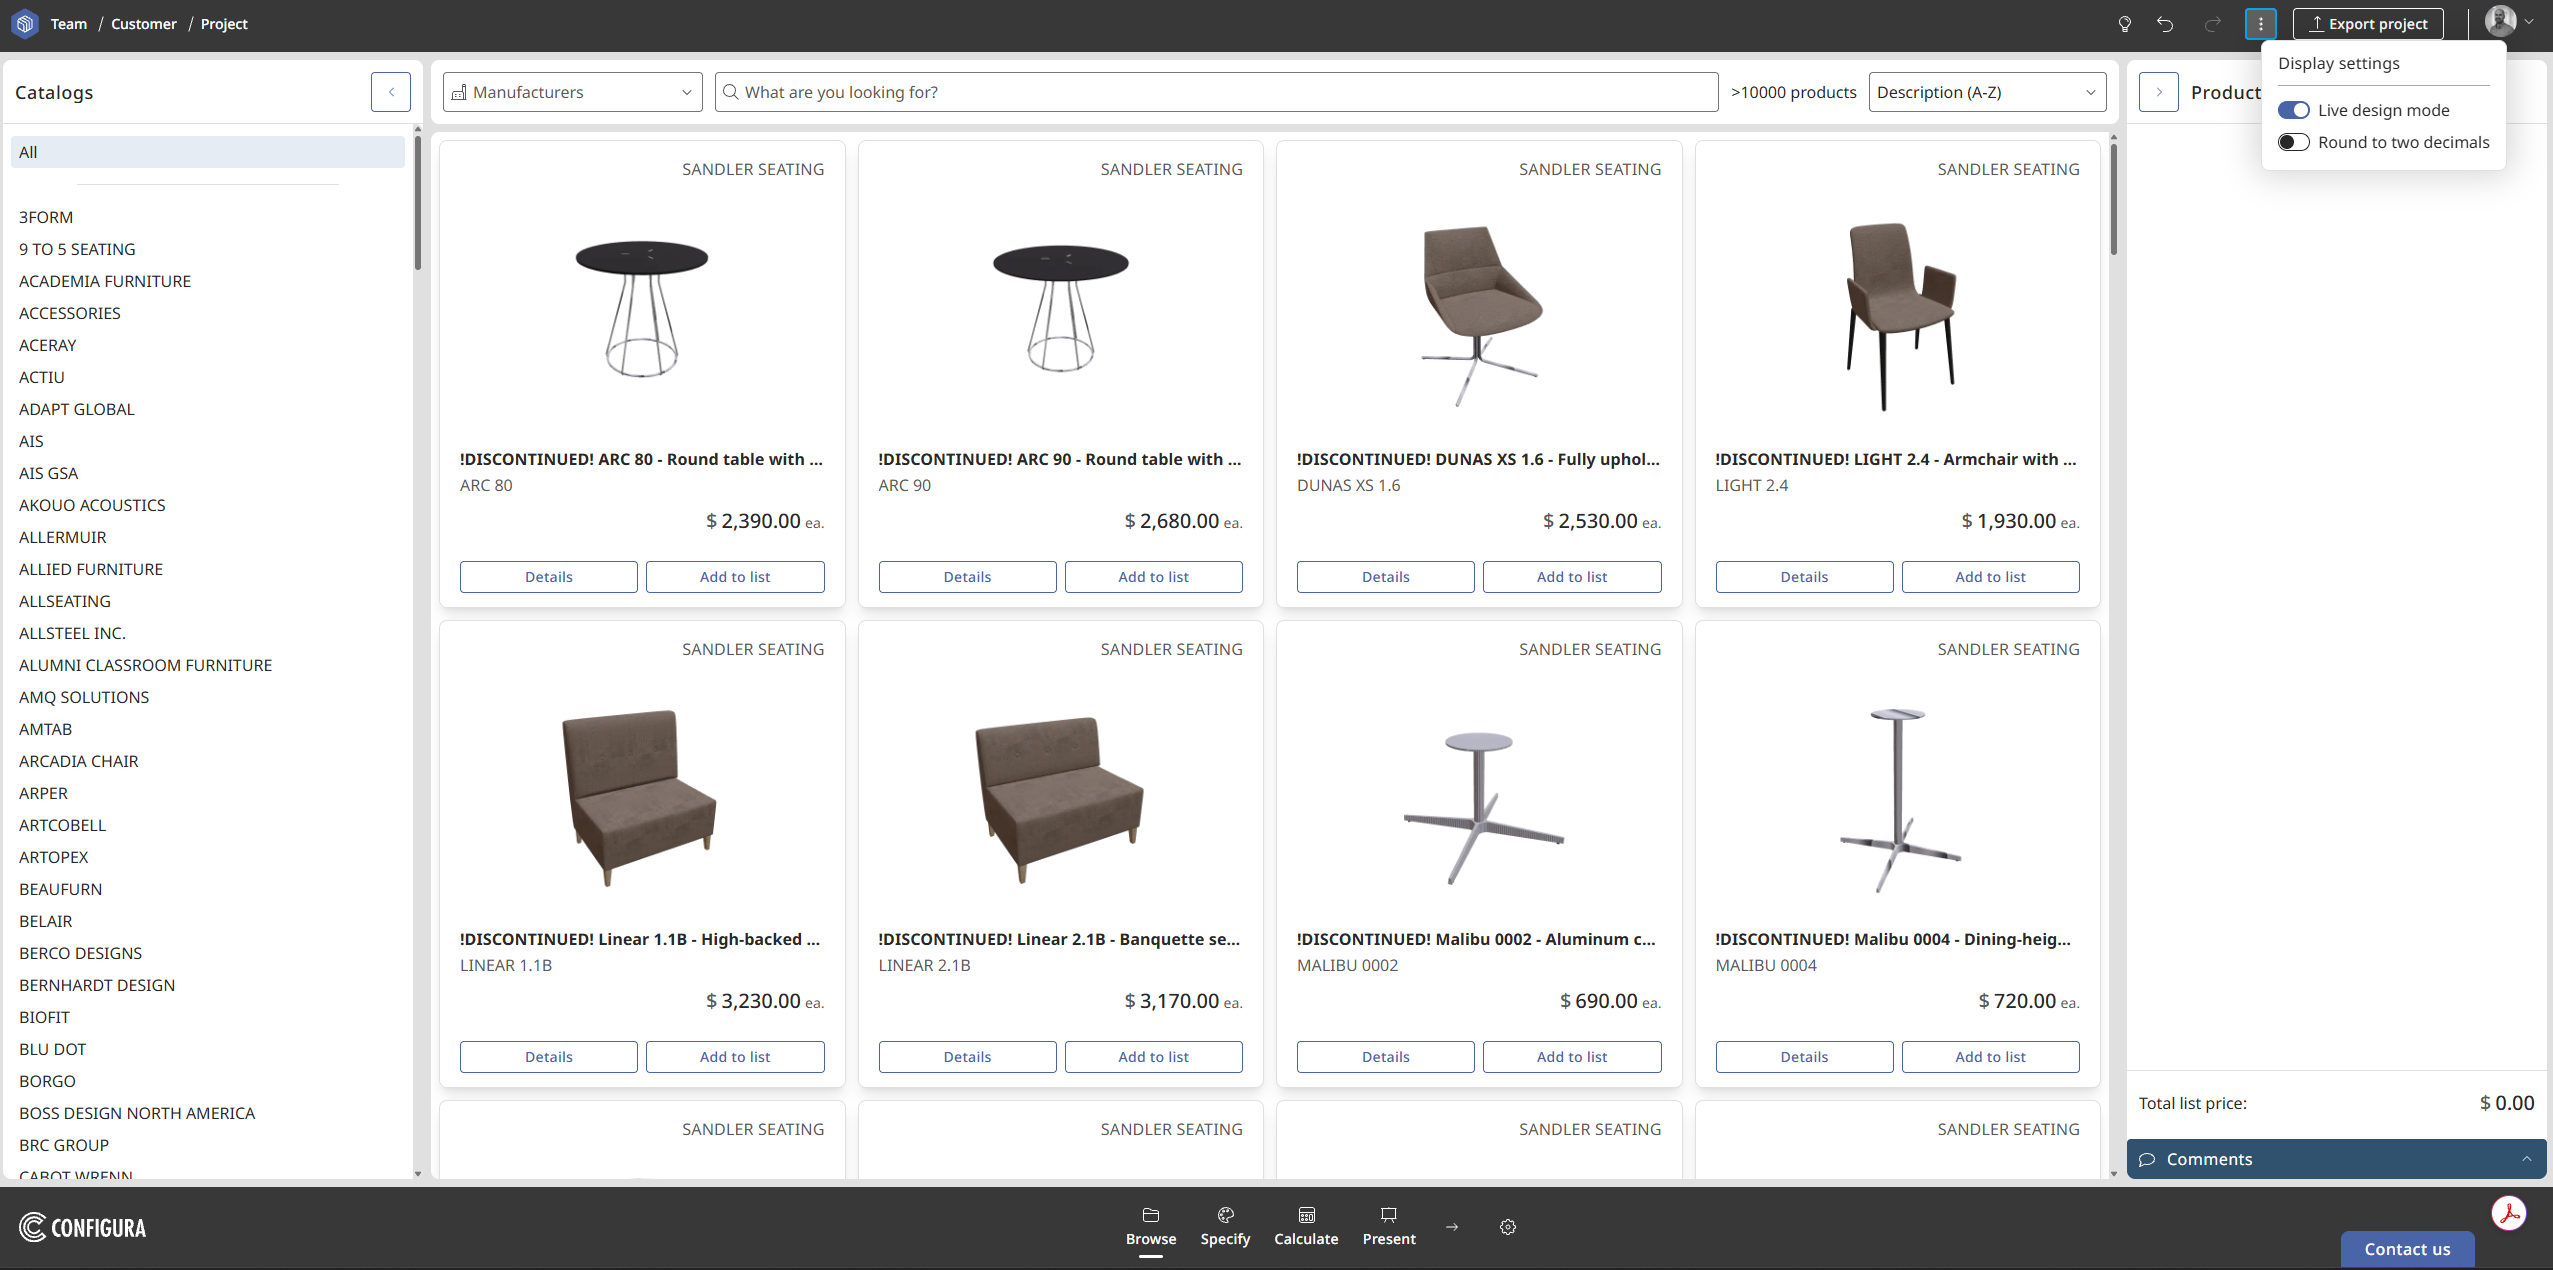Click the product grid scrollbar
This screenshot has width=2553, height=1270.
click(2113, 198)
